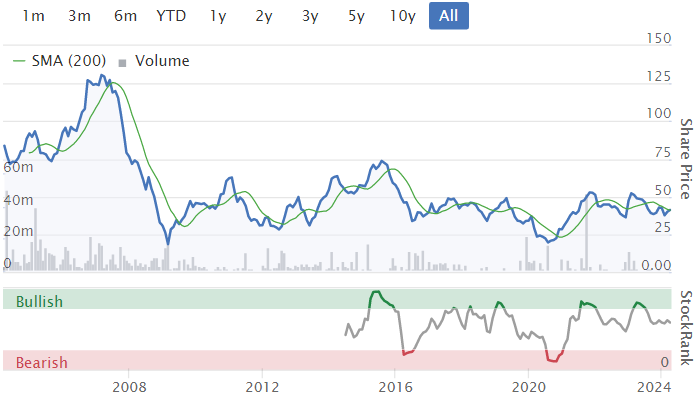Click the 75 share price axis label
Screen dimensions: 700x394
(662, 153)
